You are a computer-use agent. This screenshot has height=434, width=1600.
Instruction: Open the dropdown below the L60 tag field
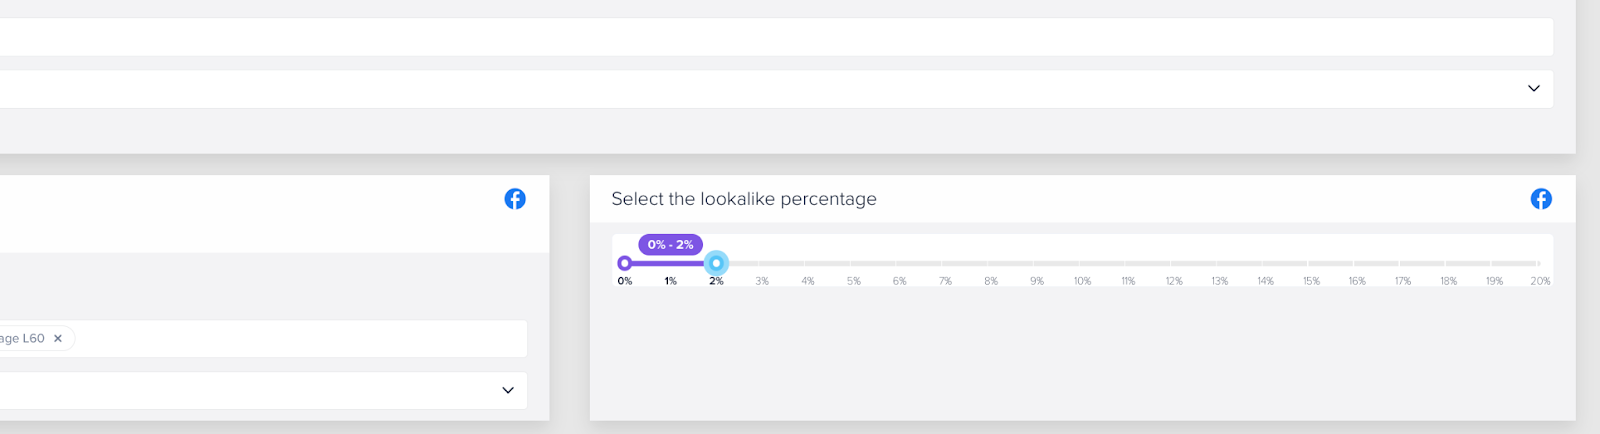click(x=507, y=390)
